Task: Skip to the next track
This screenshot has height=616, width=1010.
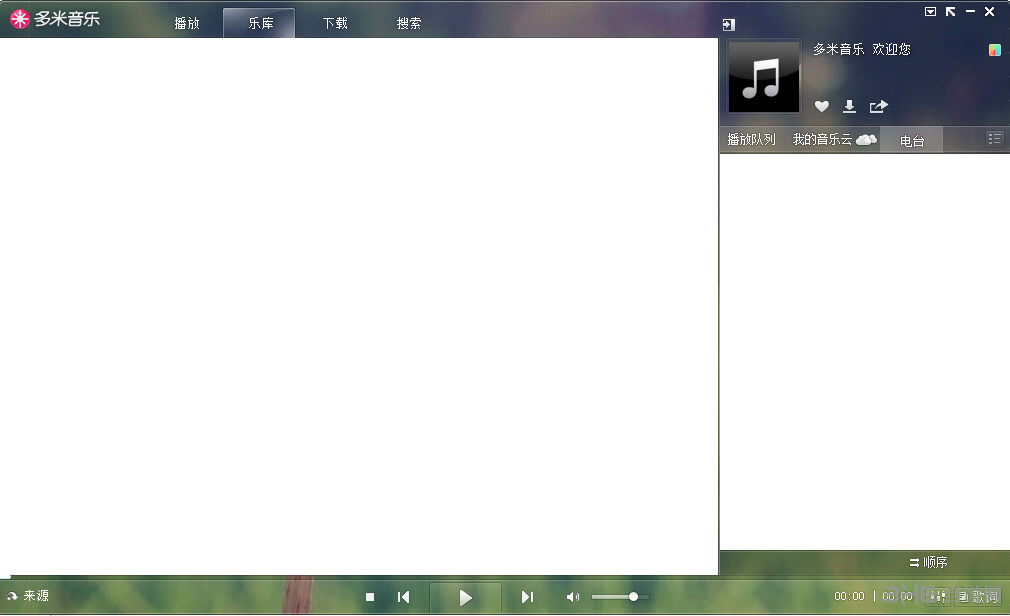Action: click(x=527, y=597)
